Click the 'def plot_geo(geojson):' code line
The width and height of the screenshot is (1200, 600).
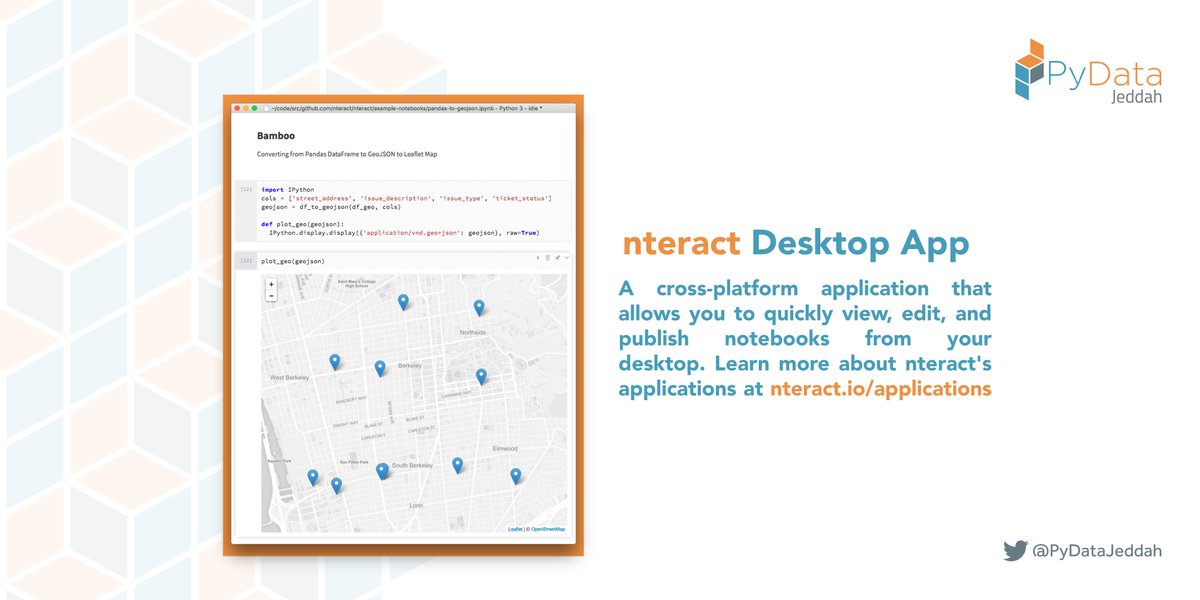tap(302, 224)
